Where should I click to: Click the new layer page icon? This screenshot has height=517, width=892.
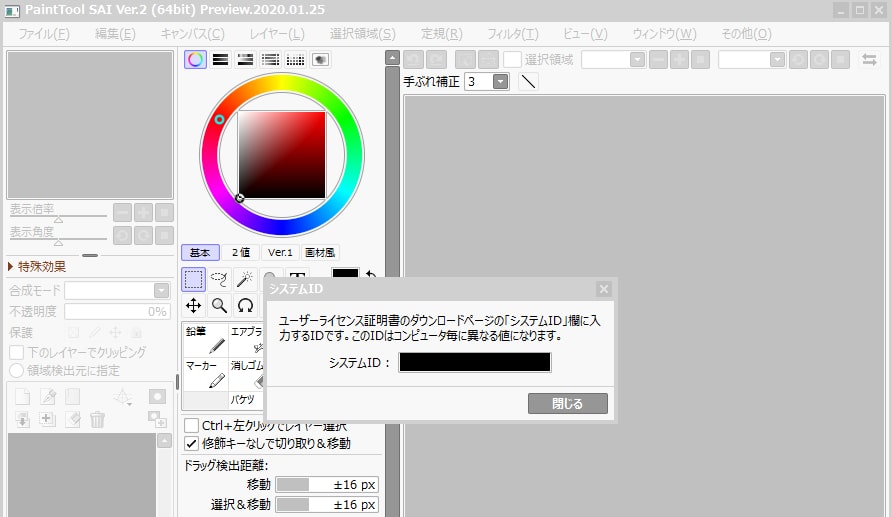pyautogui.click(x=22, y=396)
